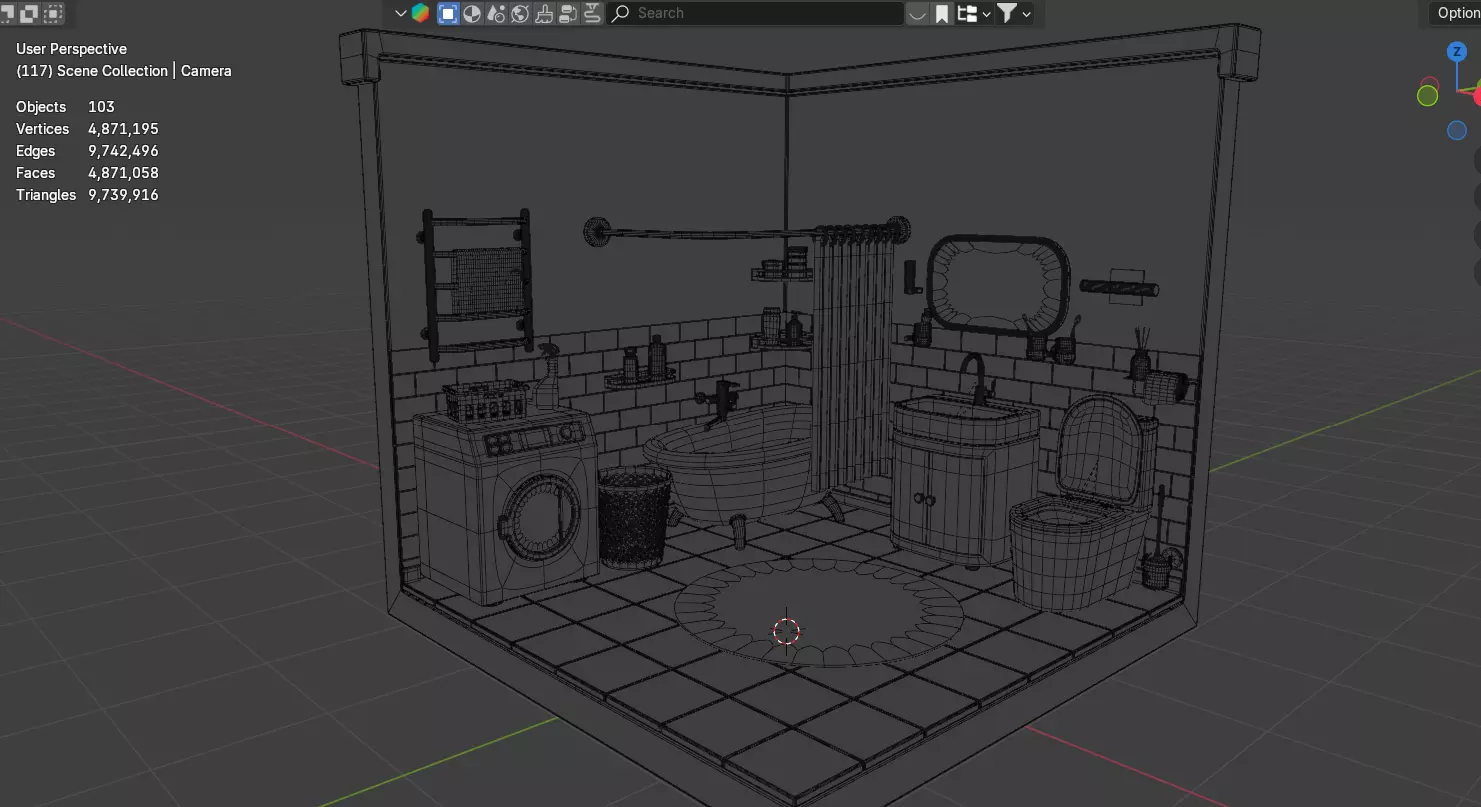Toggle the curved stroke icon before Search
This screenshot has width=1481, height=807.
[592, 13]
